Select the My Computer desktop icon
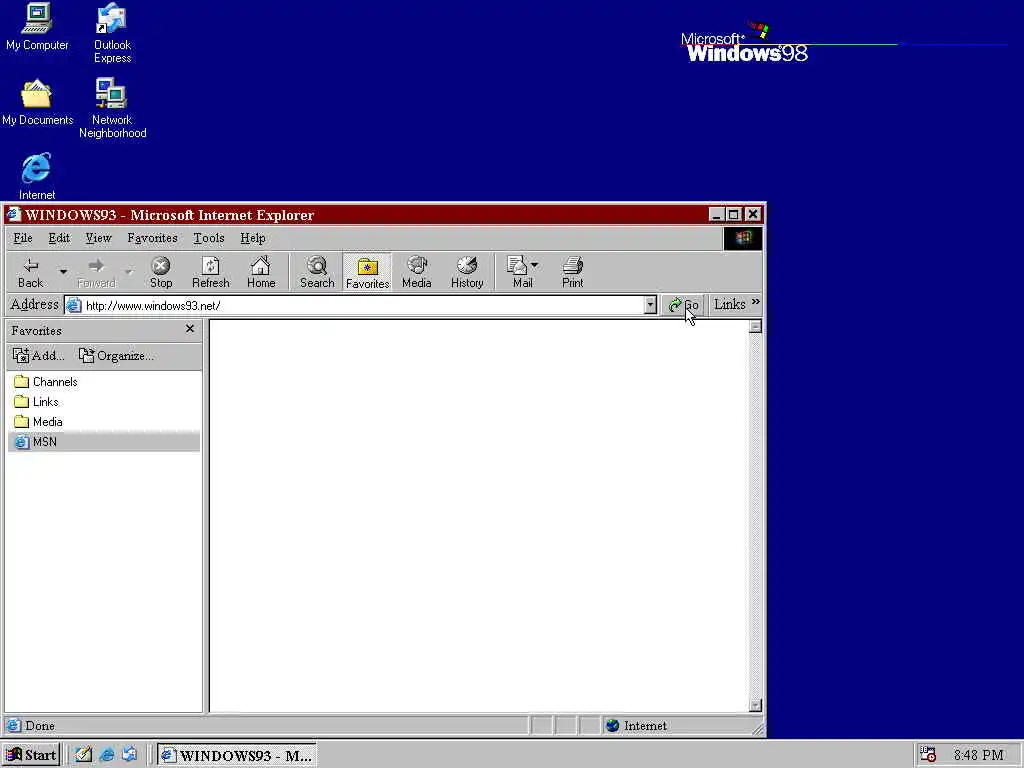Screen dimensions: 1024x768 [x=37, y=27]
